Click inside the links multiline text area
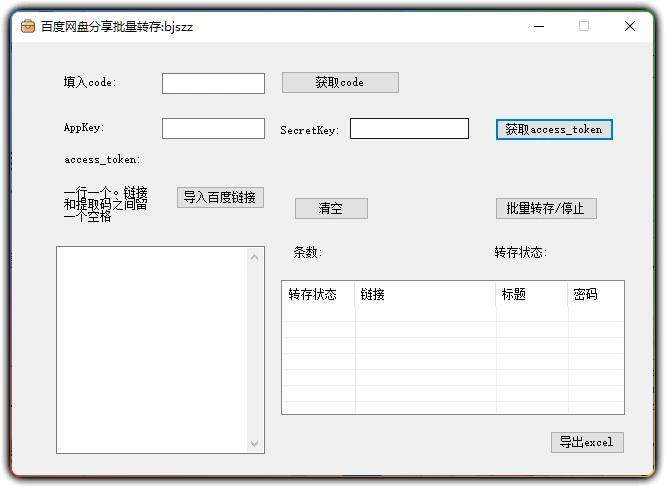 (x=152, y=350)
